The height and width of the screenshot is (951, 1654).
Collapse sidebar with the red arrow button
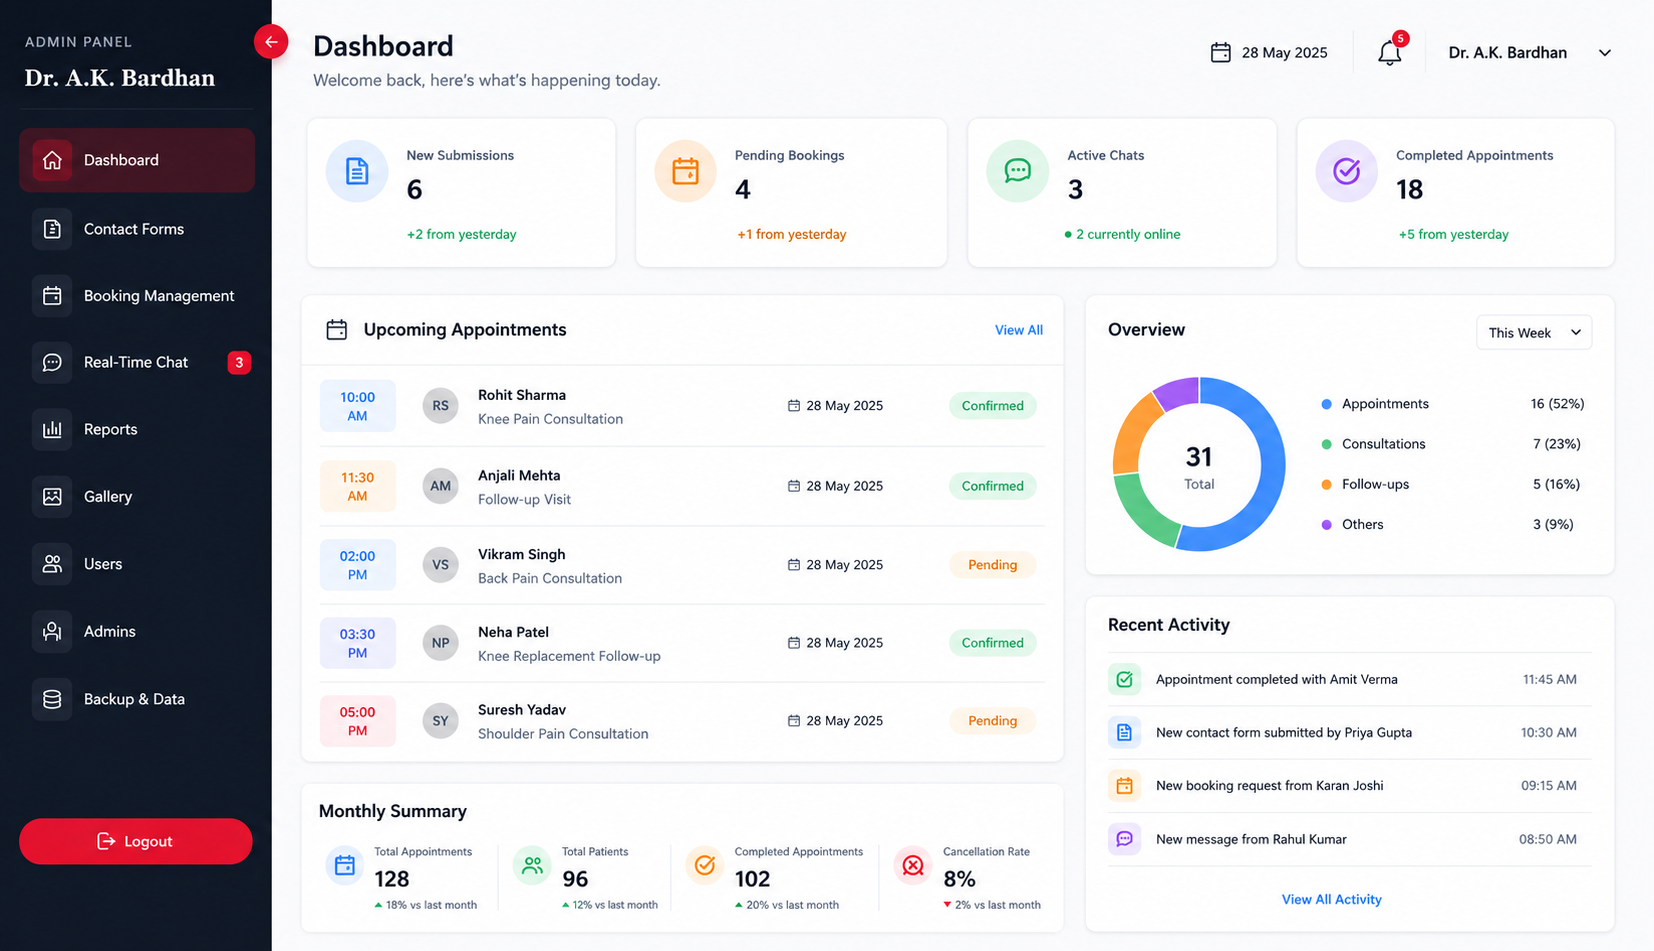[271, 42]
